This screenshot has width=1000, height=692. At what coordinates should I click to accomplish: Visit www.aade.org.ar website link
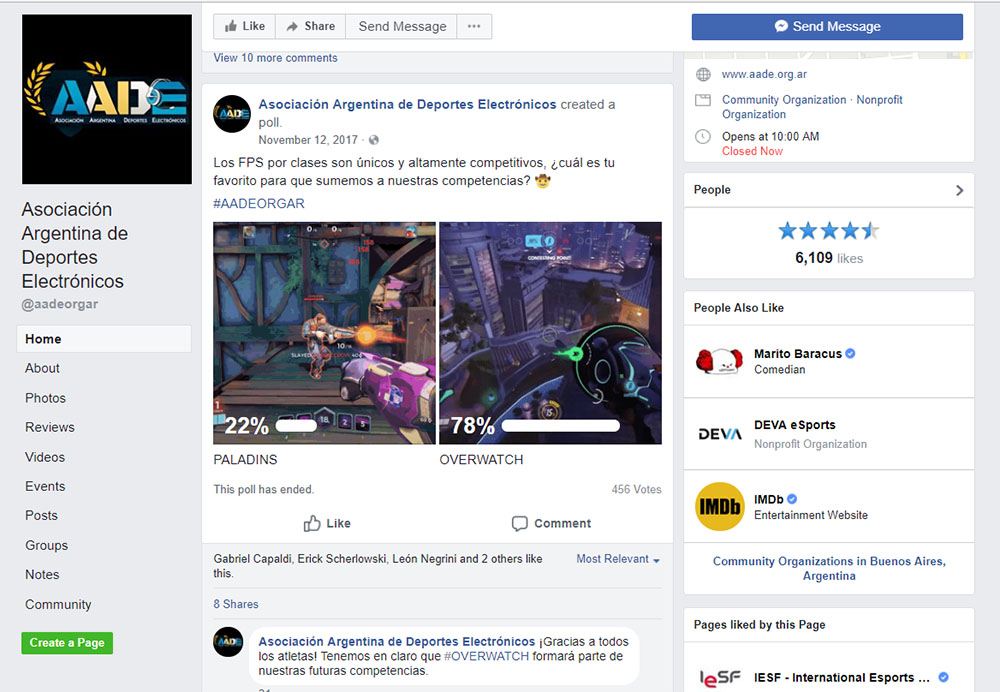[764, 75]
